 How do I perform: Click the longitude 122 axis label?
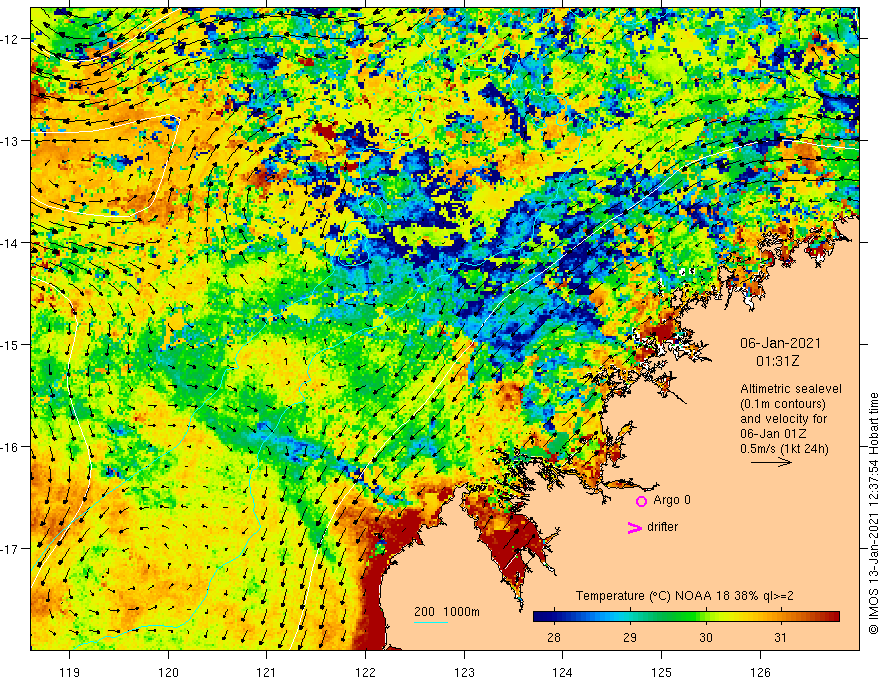(365, 672)
